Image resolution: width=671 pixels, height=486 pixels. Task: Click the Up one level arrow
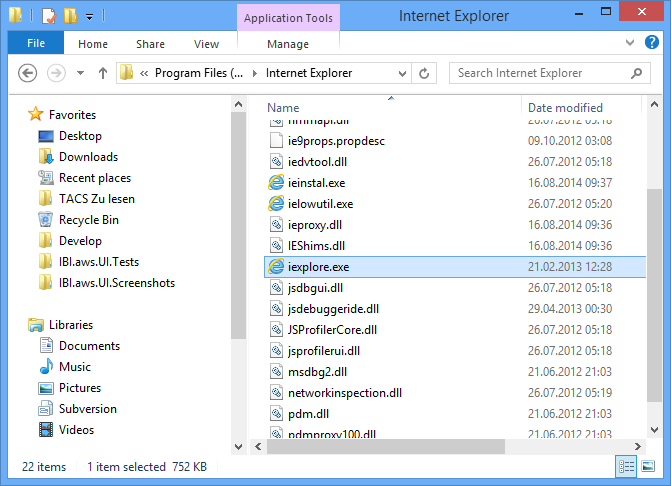pos(103,73)
